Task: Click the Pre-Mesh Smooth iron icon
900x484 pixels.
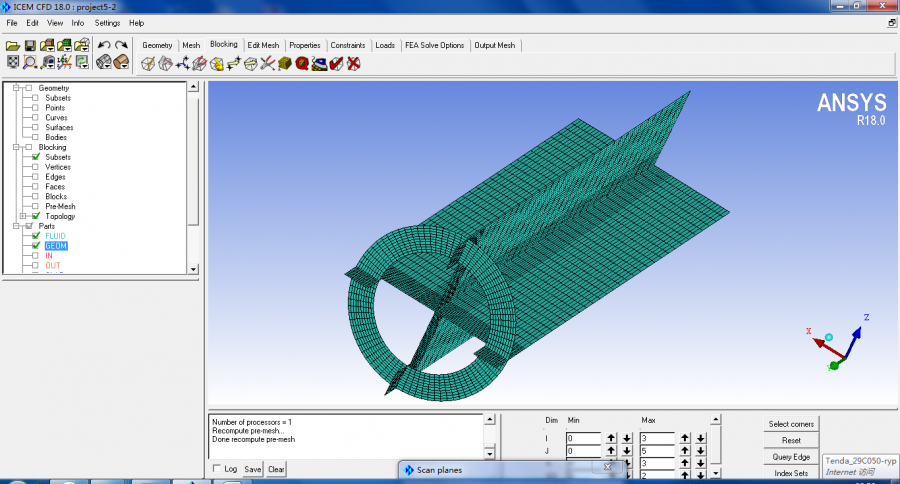Action: 319,64
